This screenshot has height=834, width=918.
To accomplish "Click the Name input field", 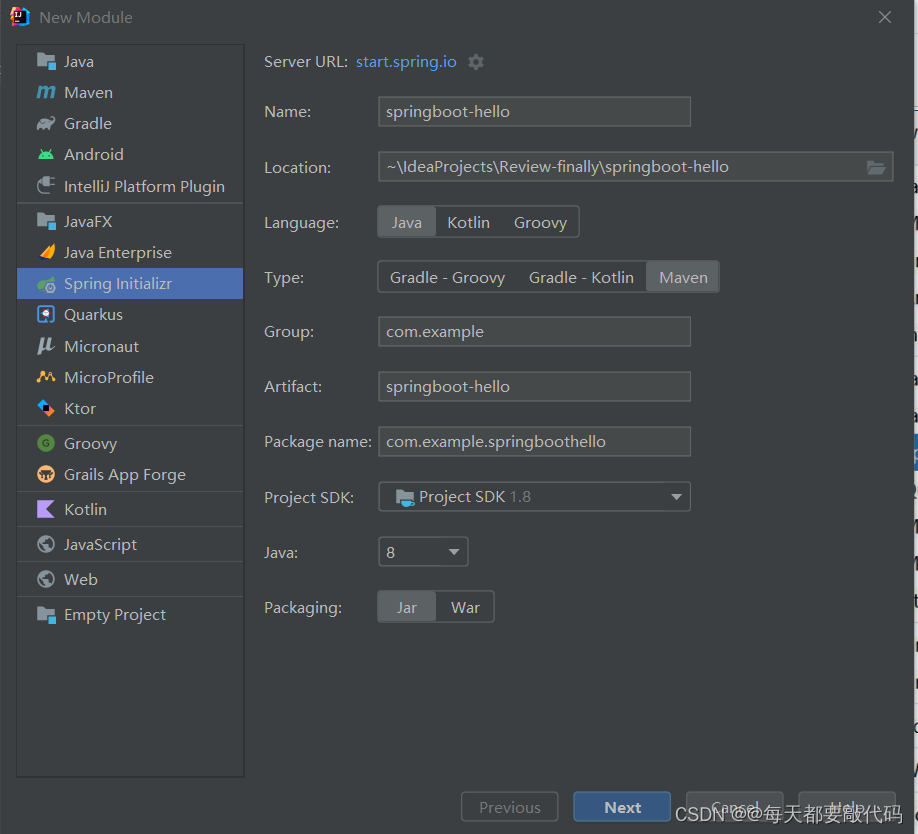I will click(535, 112).
